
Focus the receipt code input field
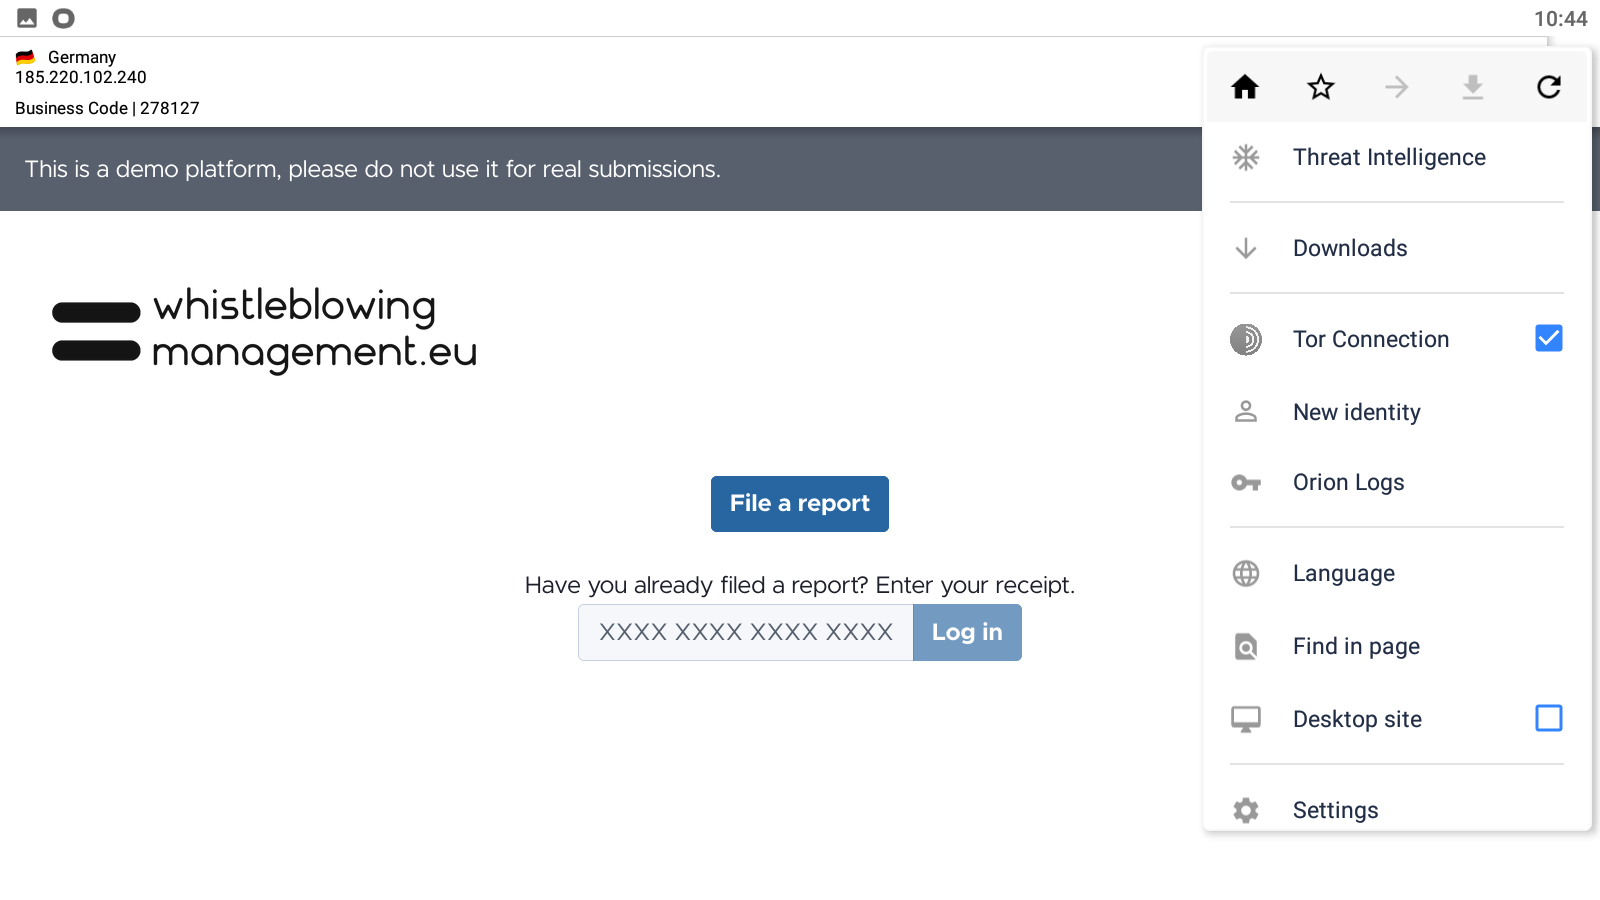pos(746,632)
